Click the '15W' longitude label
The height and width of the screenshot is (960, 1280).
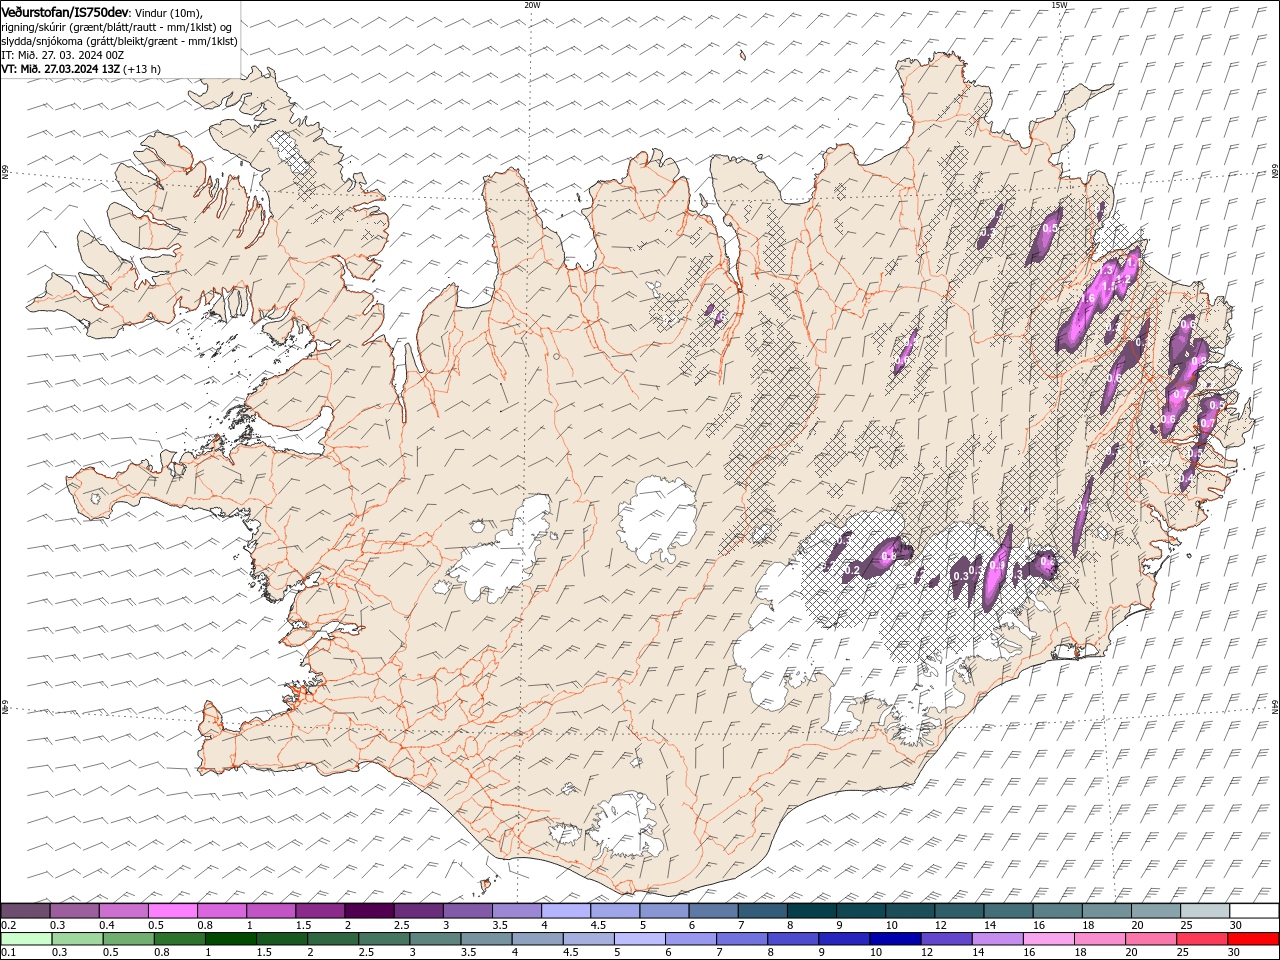(x=1059, y=5)
